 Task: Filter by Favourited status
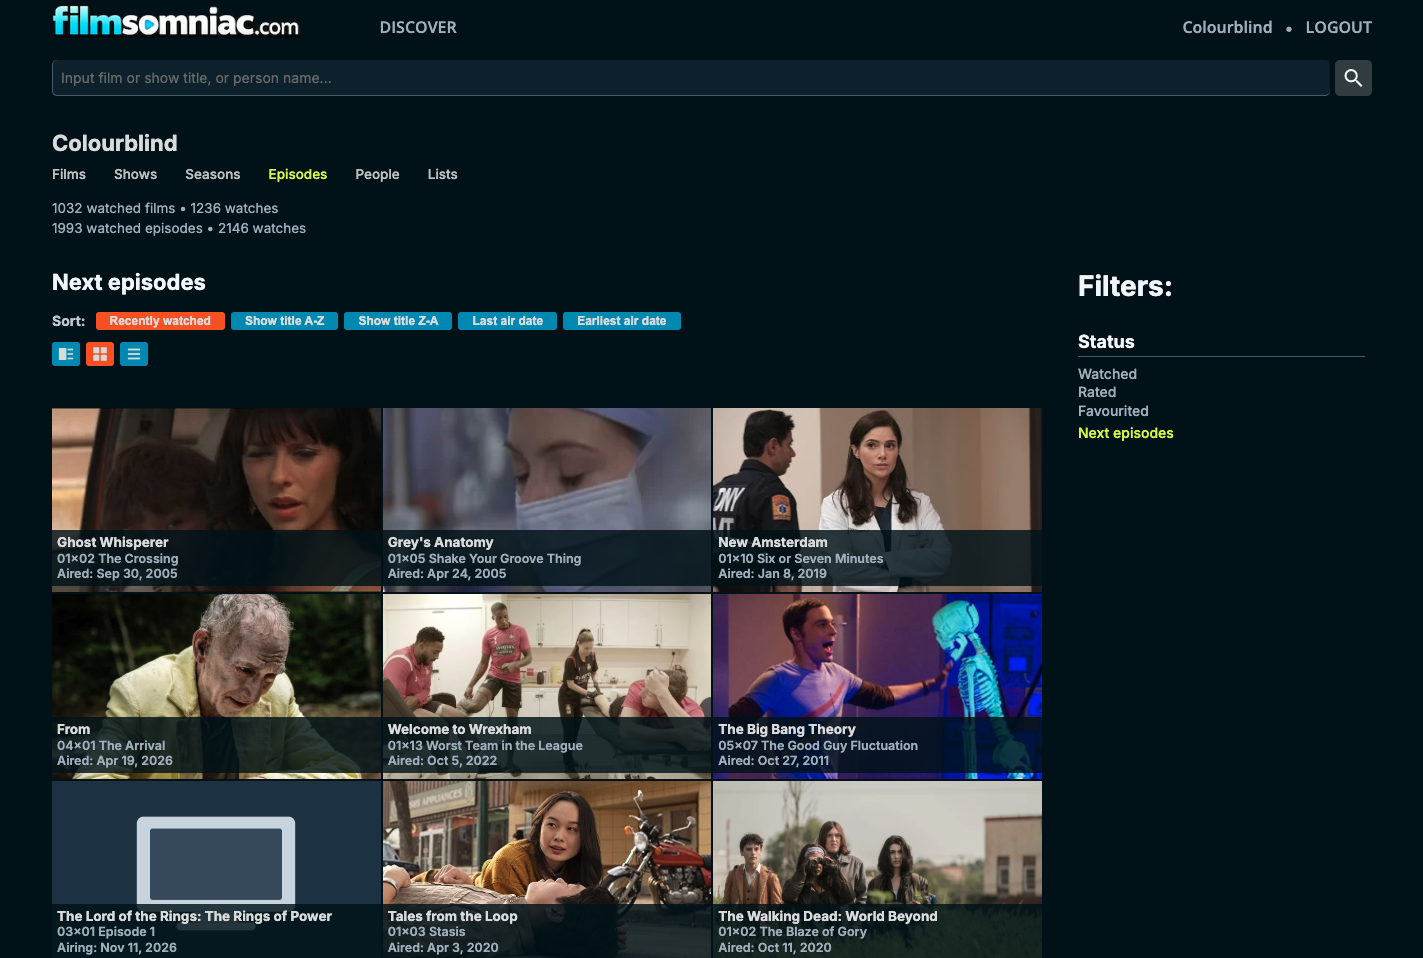pyautogui.click(x=1113, y=411)
